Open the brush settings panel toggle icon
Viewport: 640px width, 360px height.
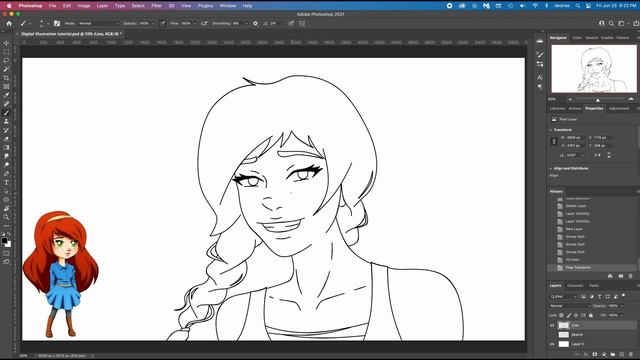point(57,23)
